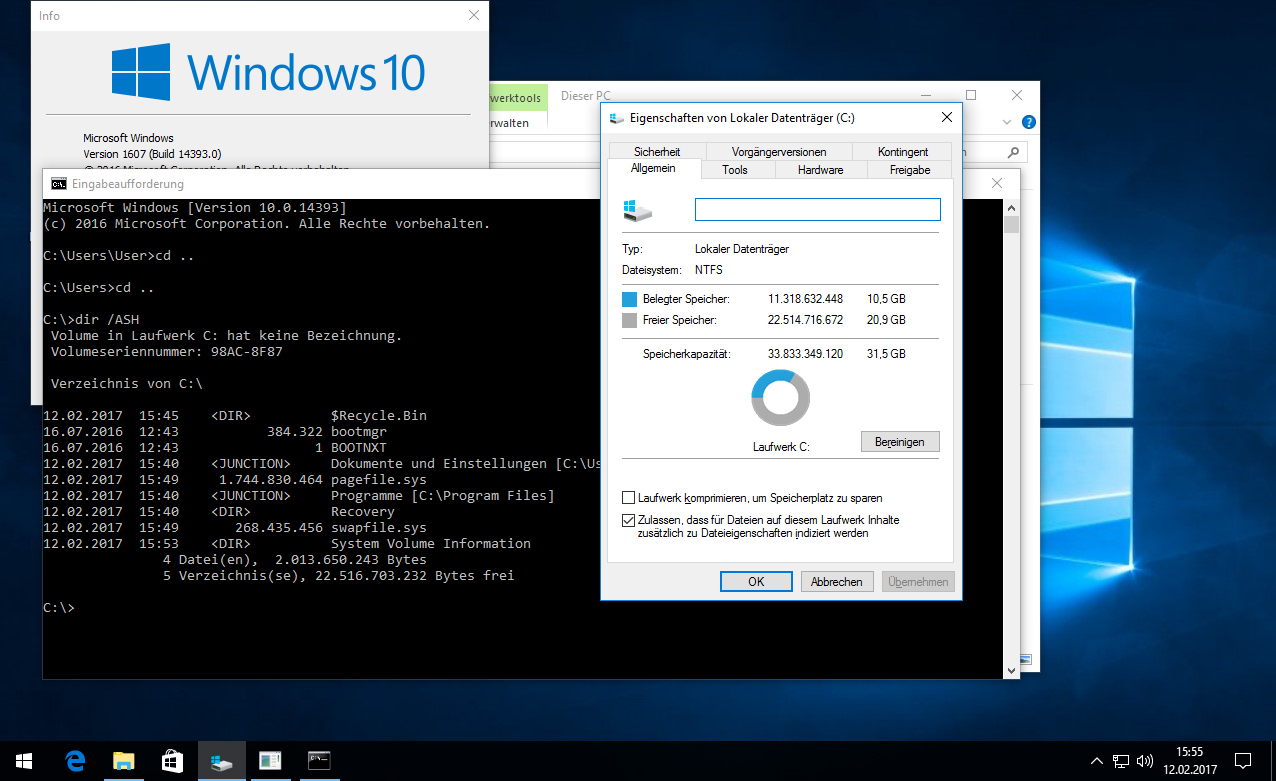Uncheck the file content indexing checkbox
Viewport: 1276px width, 781px height.
point(629,520)
